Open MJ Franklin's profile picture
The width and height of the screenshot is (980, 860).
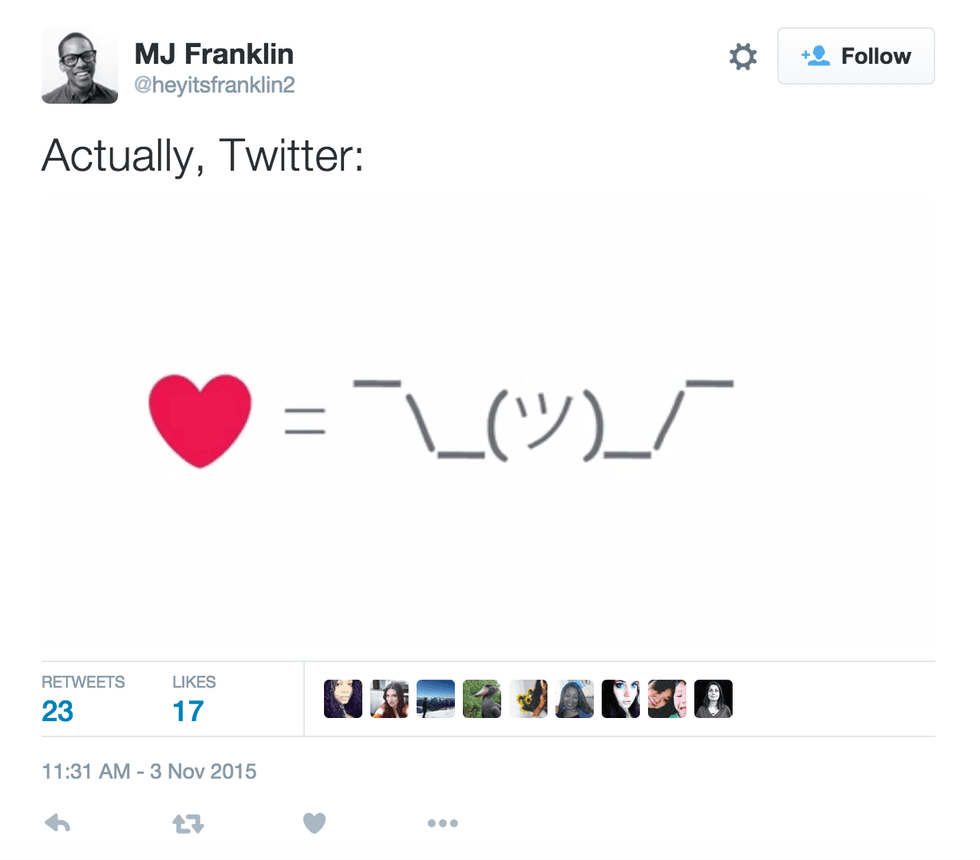coord(79,65)
